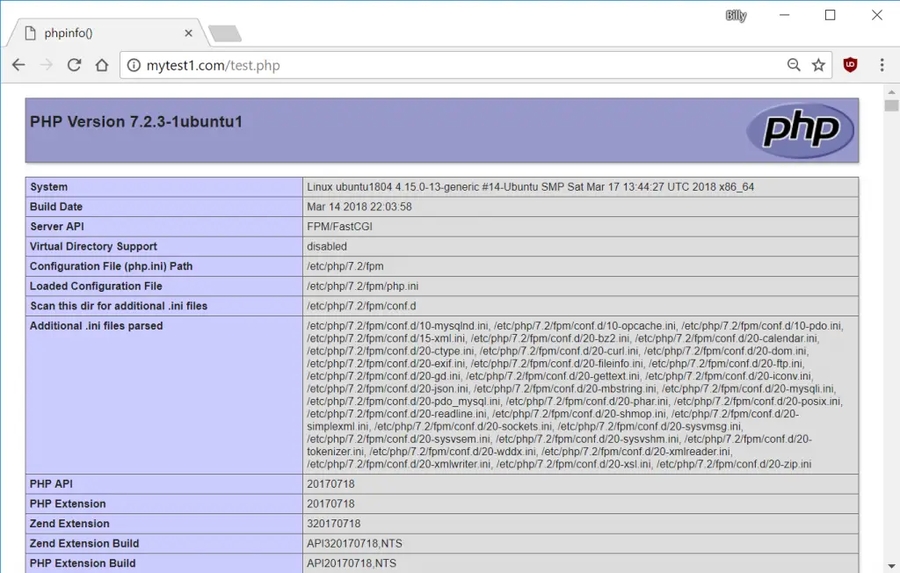
Task: Click the scrollbar down arrow
Action: [890, 565]
